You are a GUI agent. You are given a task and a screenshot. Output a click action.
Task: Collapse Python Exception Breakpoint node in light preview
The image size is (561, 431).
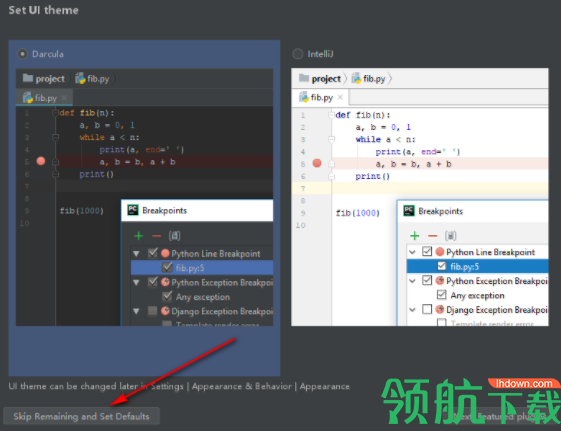click(x=413, y=281)
